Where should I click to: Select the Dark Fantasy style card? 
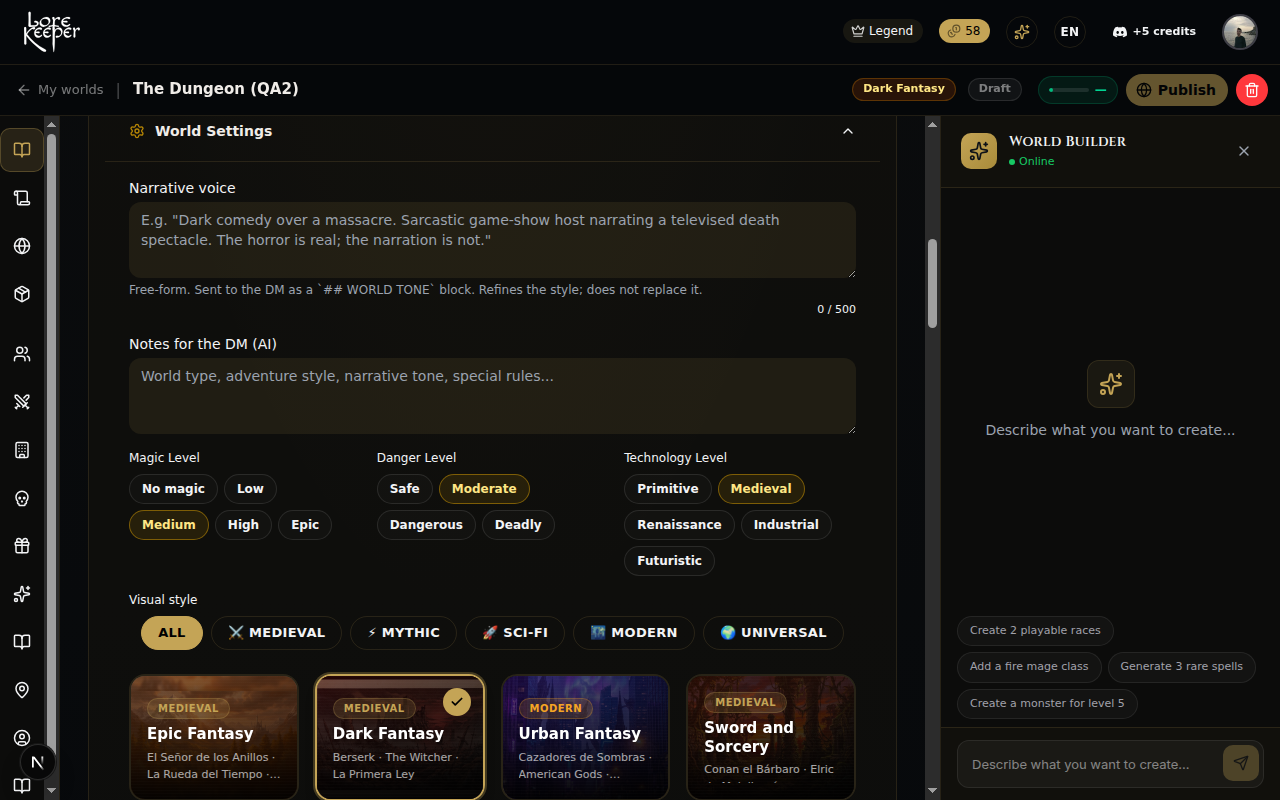(400, 737)
